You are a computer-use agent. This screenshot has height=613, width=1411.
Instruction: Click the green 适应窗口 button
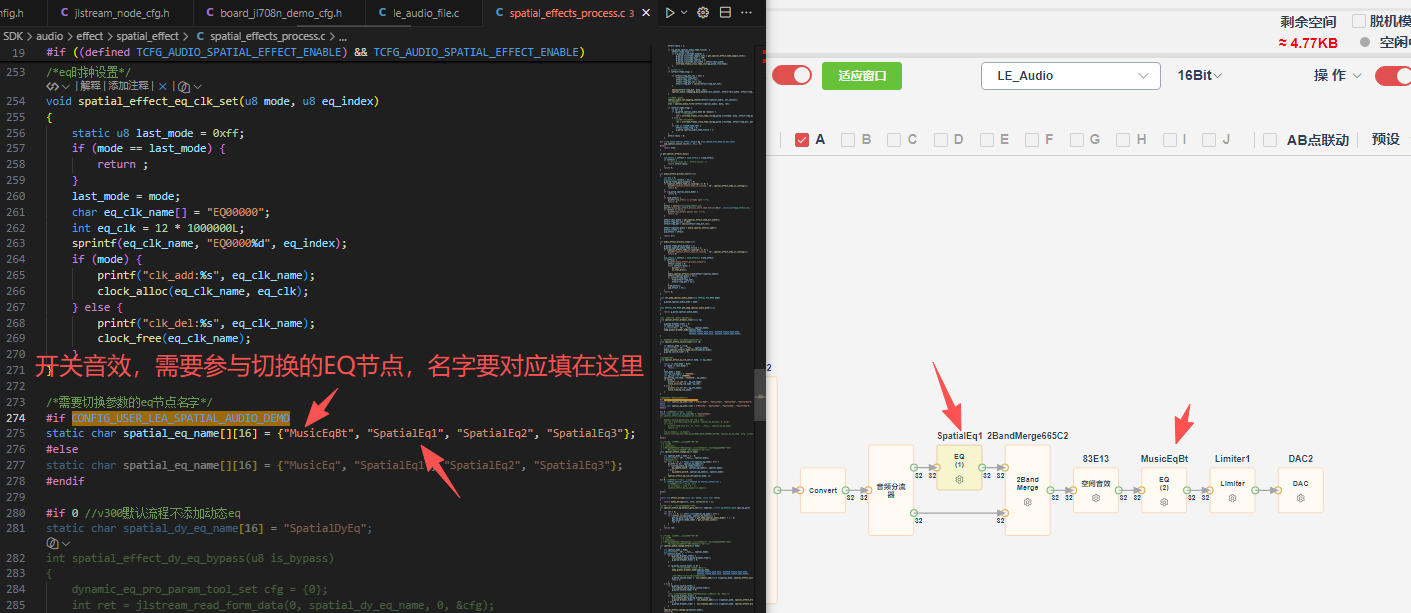point(862,76)
